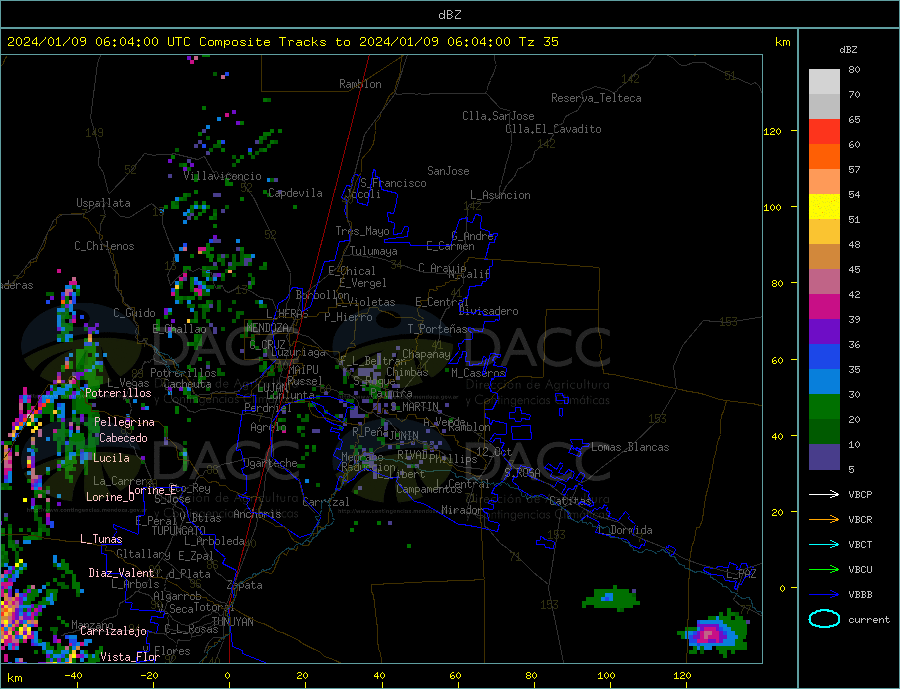Image resolution: width=900 pixels, height=689 pixels.
Task: Click the TUPUNGATO label on map
Action: 179,531
